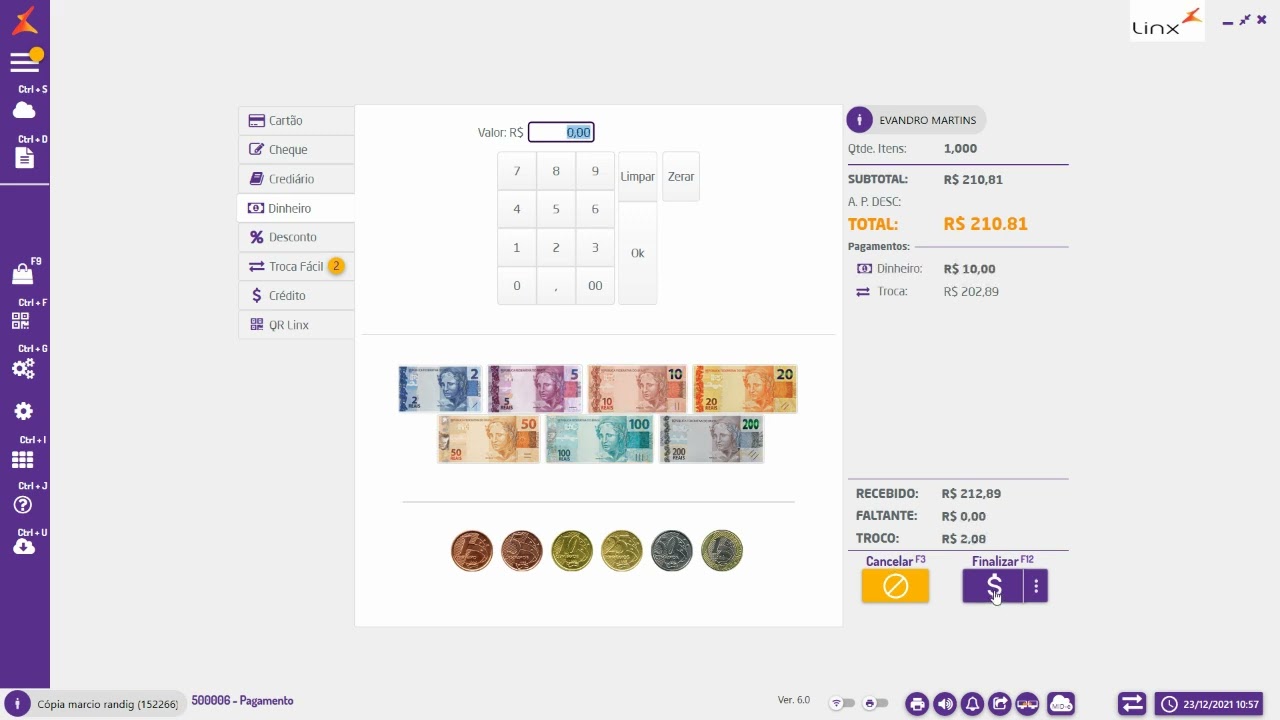Click the double-gears icon (Ctrl+G)
This screenshot has height=720, width=1280.
coord(23,368)
